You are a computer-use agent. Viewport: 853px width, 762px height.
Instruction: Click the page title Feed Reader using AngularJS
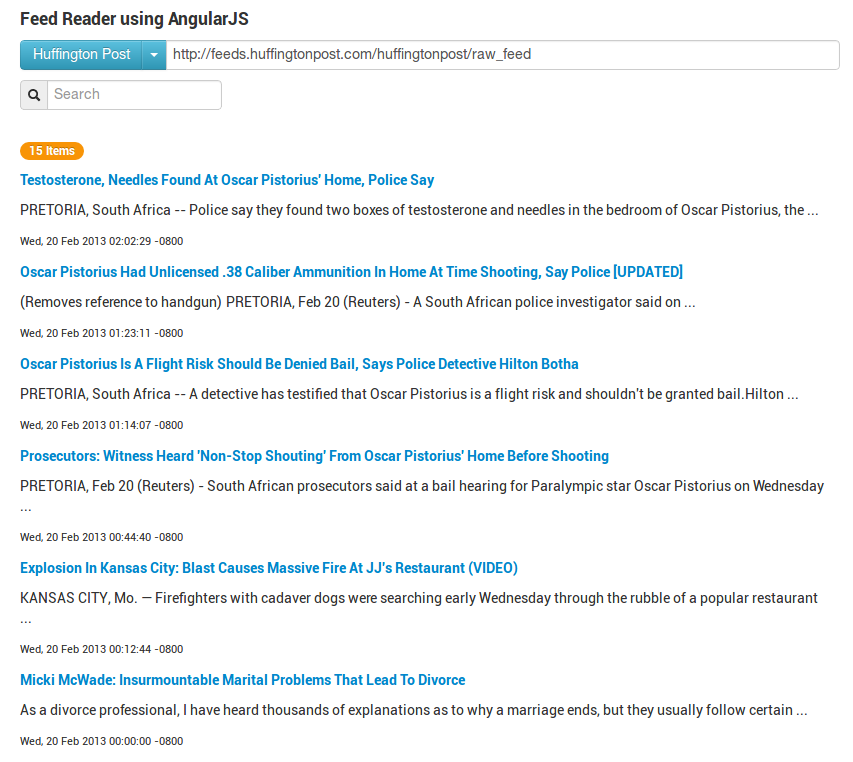[134, 19]
